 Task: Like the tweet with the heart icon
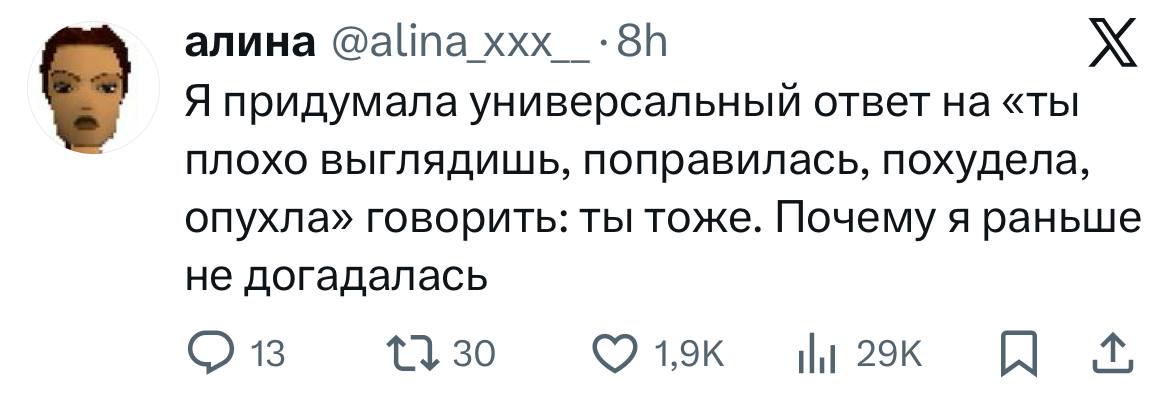pyautogui.click(x=616, y=353)
